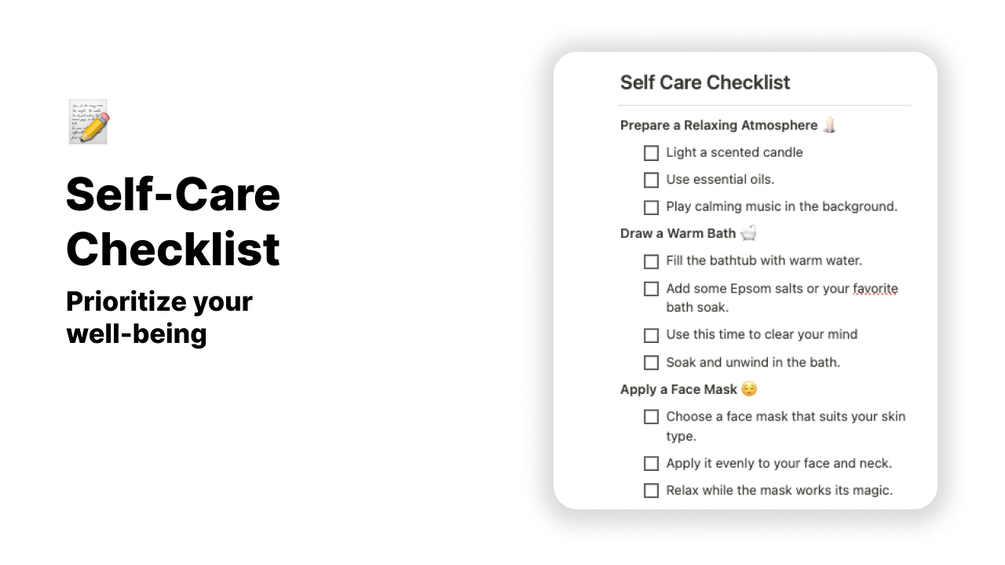The image size is (1005, 565).
Task: Click the 'Prioritize your well-being' subtitle
Action: tap(159, 318)
